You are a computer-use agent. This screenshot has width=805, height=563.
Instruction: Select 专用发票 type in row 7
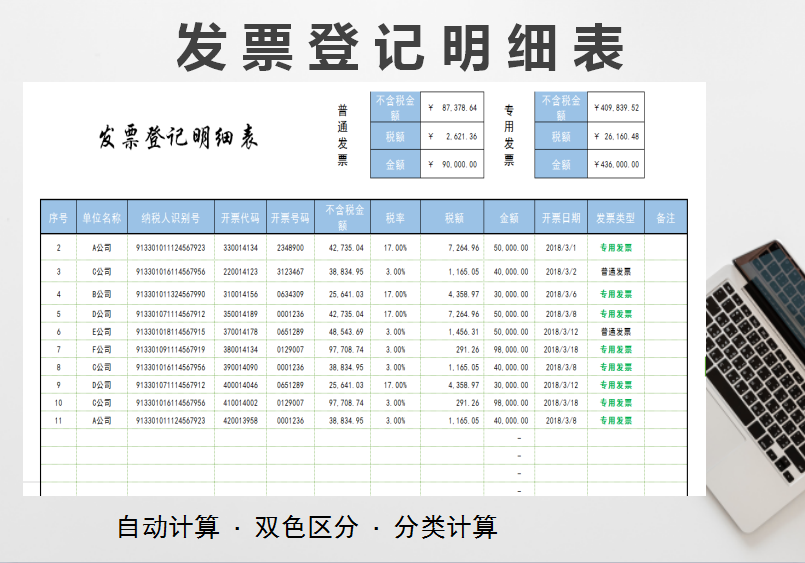tap(616, 350)
